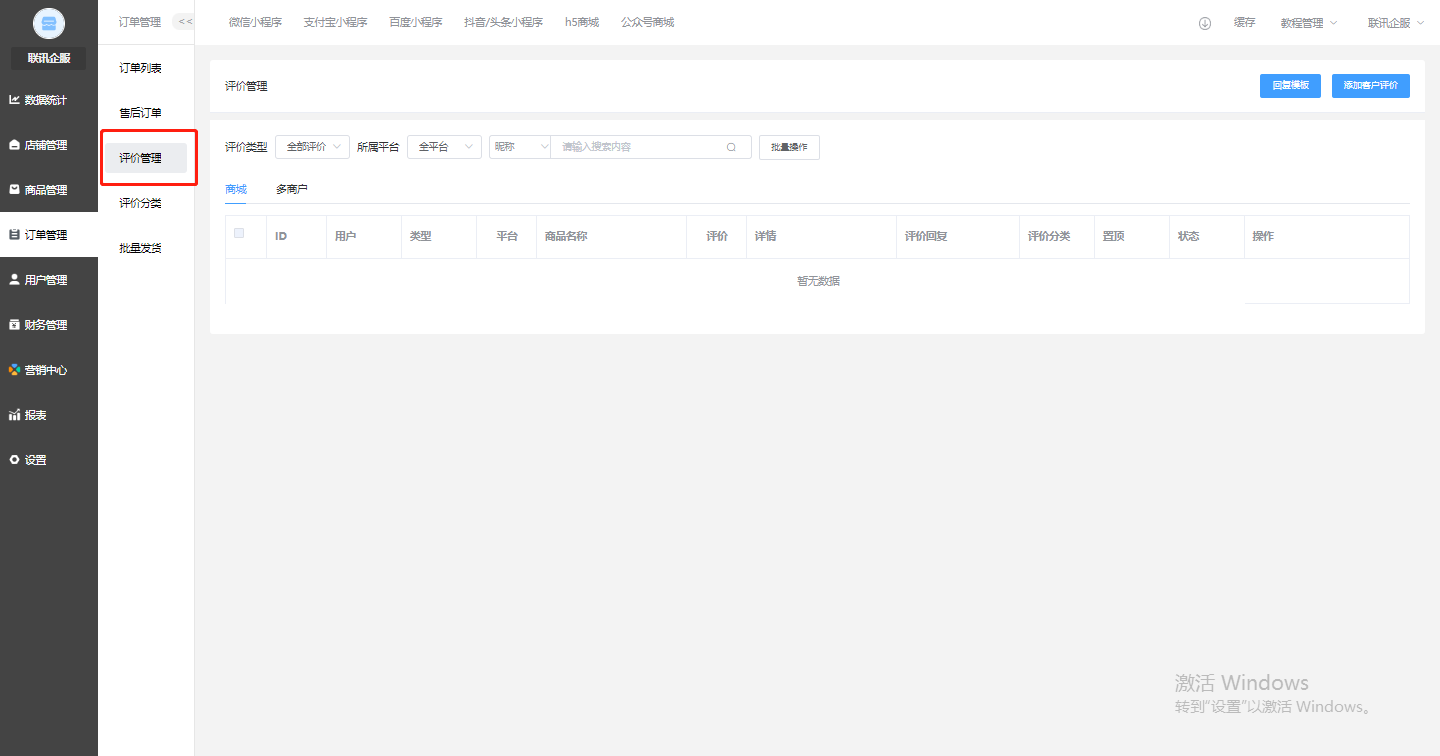Click the 订单管理 list icon
The height and width of the screenshot is (756, 1440).
14,235
